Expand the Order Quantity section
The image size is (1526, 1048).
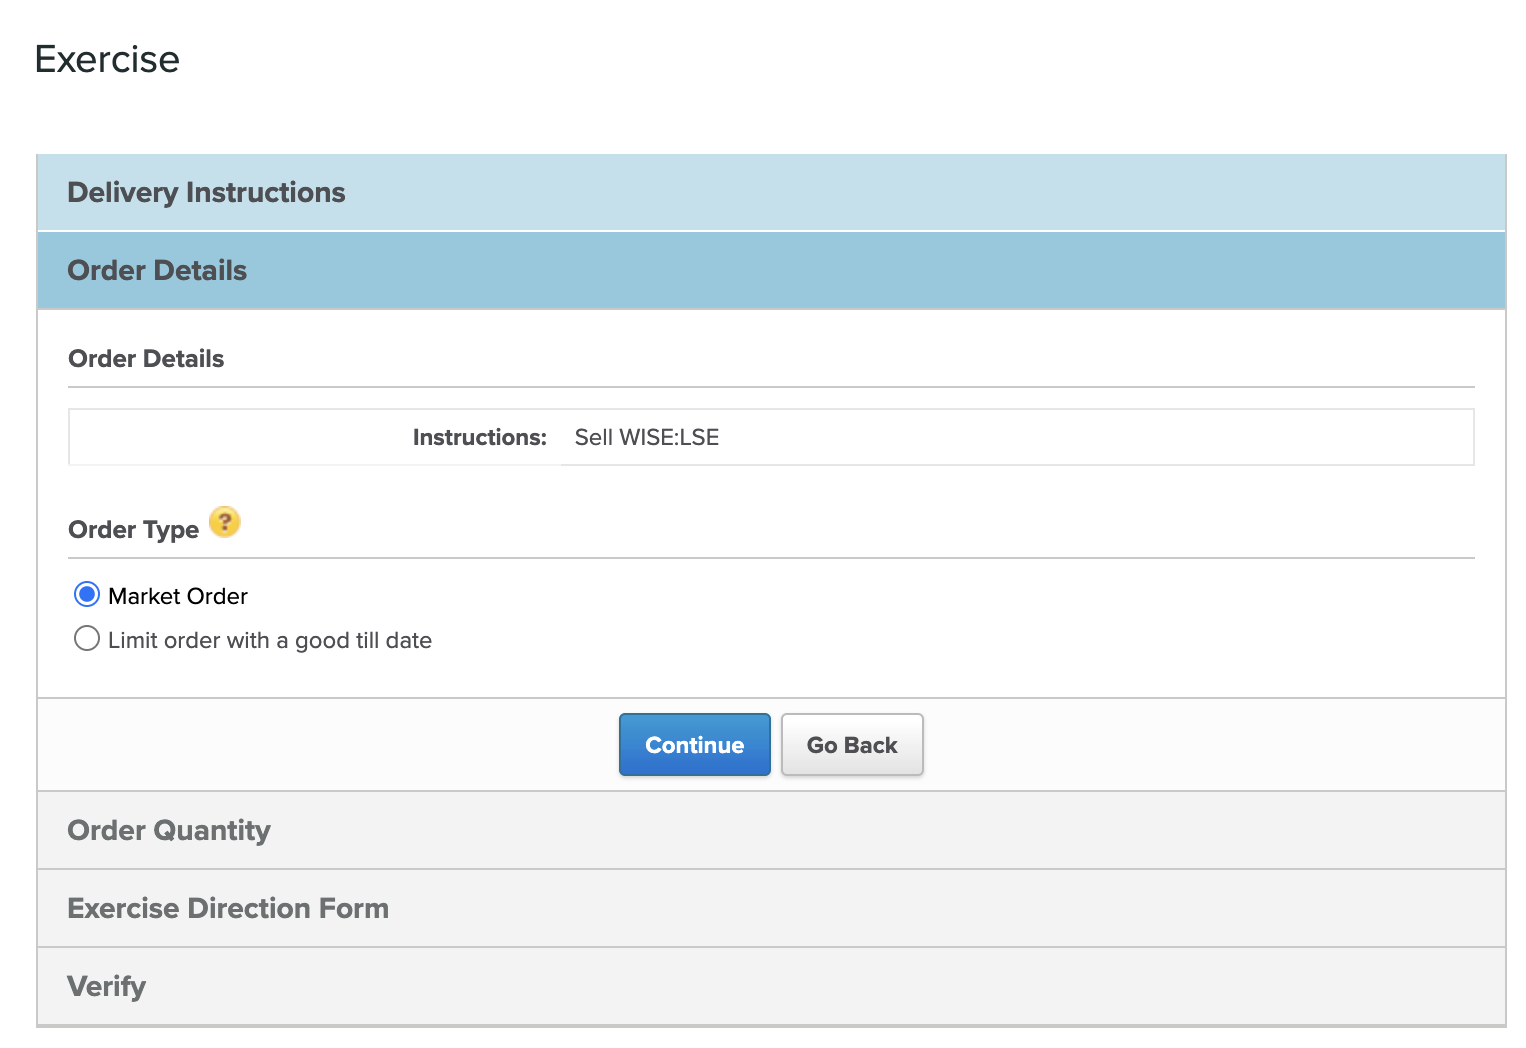(771, 830)
